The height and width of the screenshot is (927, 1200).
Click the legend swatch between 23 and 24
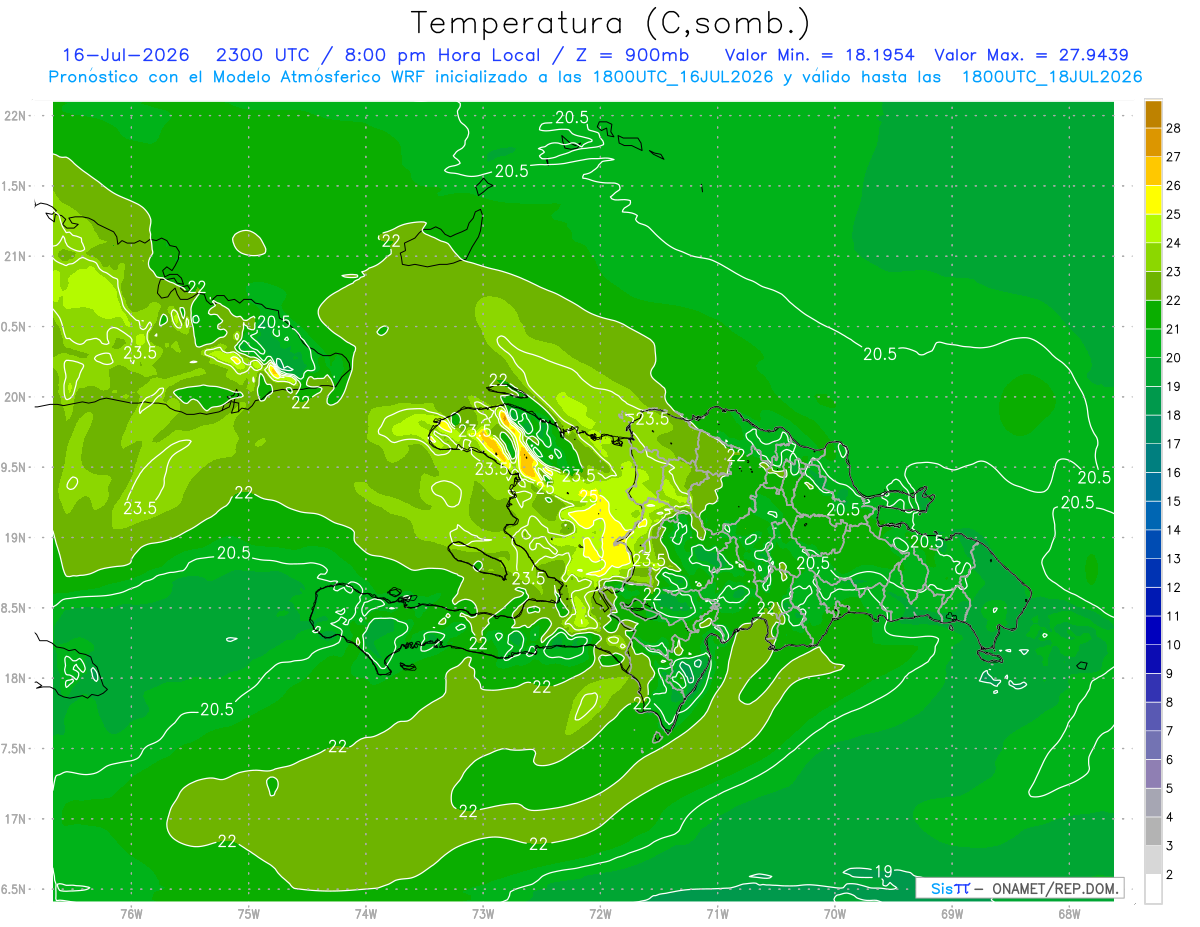pos(1153,257)
